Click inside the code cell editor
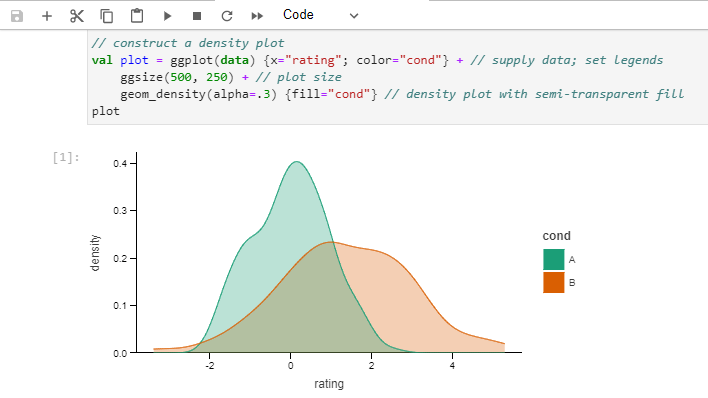Viewport: 708px width, 398px height. [x=397, y=77]
